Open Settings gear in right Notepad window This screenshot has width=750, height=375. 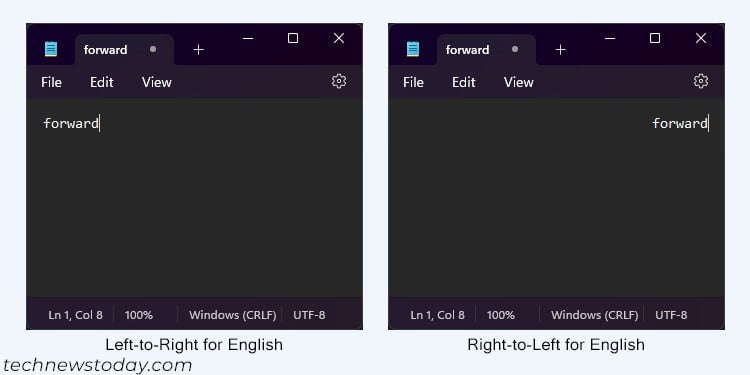pos(701,81)
